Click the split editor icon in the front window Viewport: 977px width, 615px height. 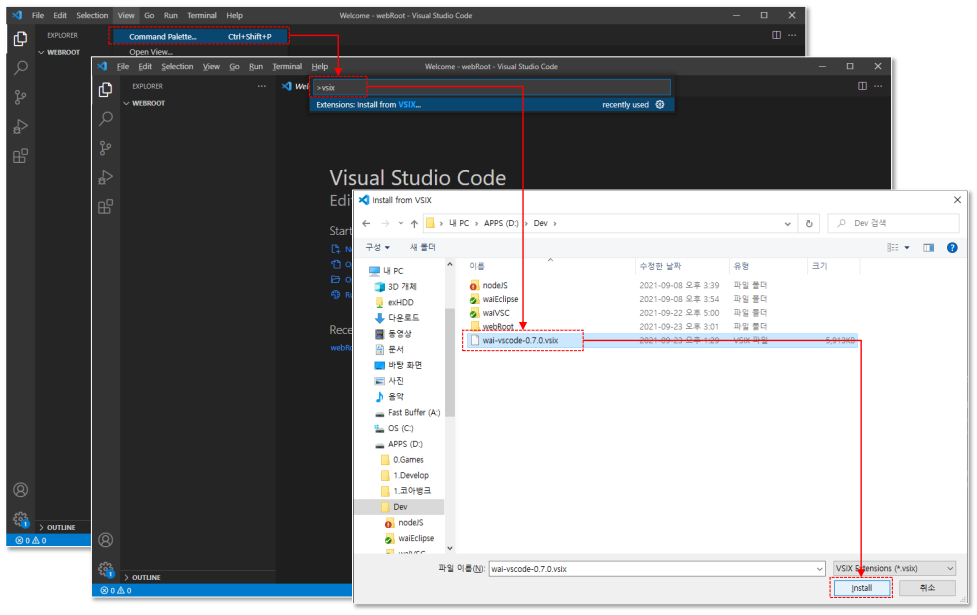(861, 87)
